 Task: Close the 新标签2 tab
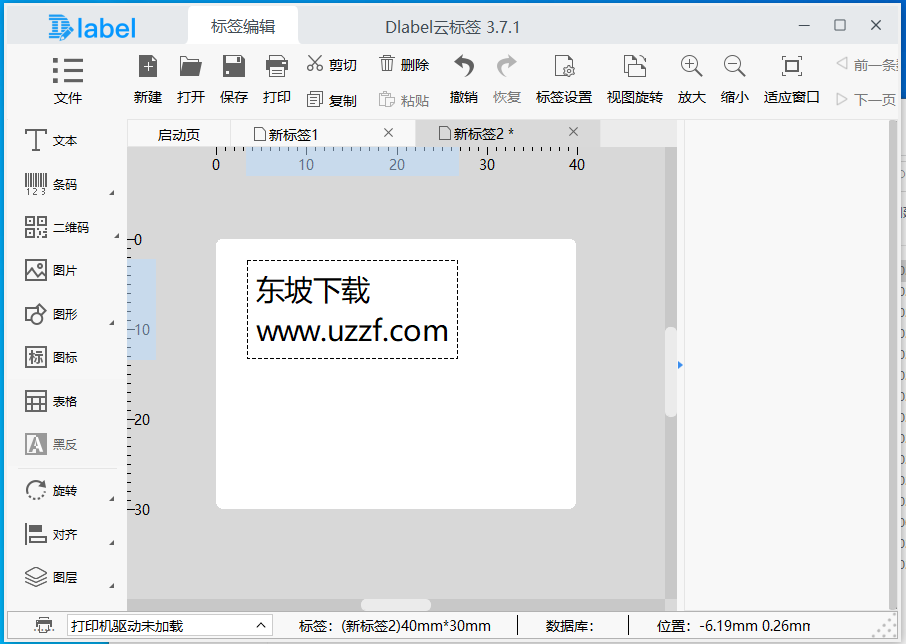(573, 132)
